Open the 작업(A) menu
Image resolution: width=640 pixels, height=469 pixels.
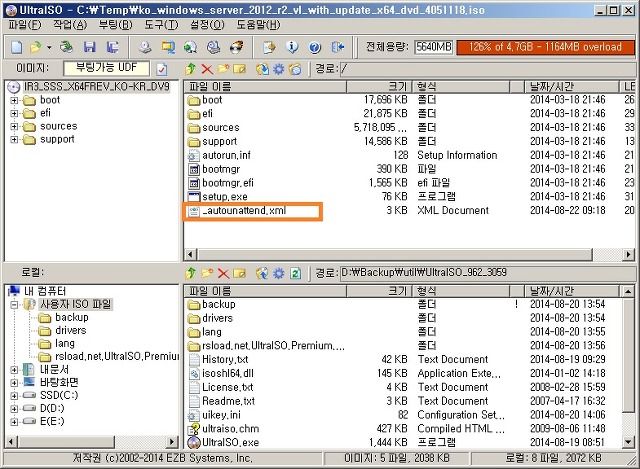click(70, 25)
